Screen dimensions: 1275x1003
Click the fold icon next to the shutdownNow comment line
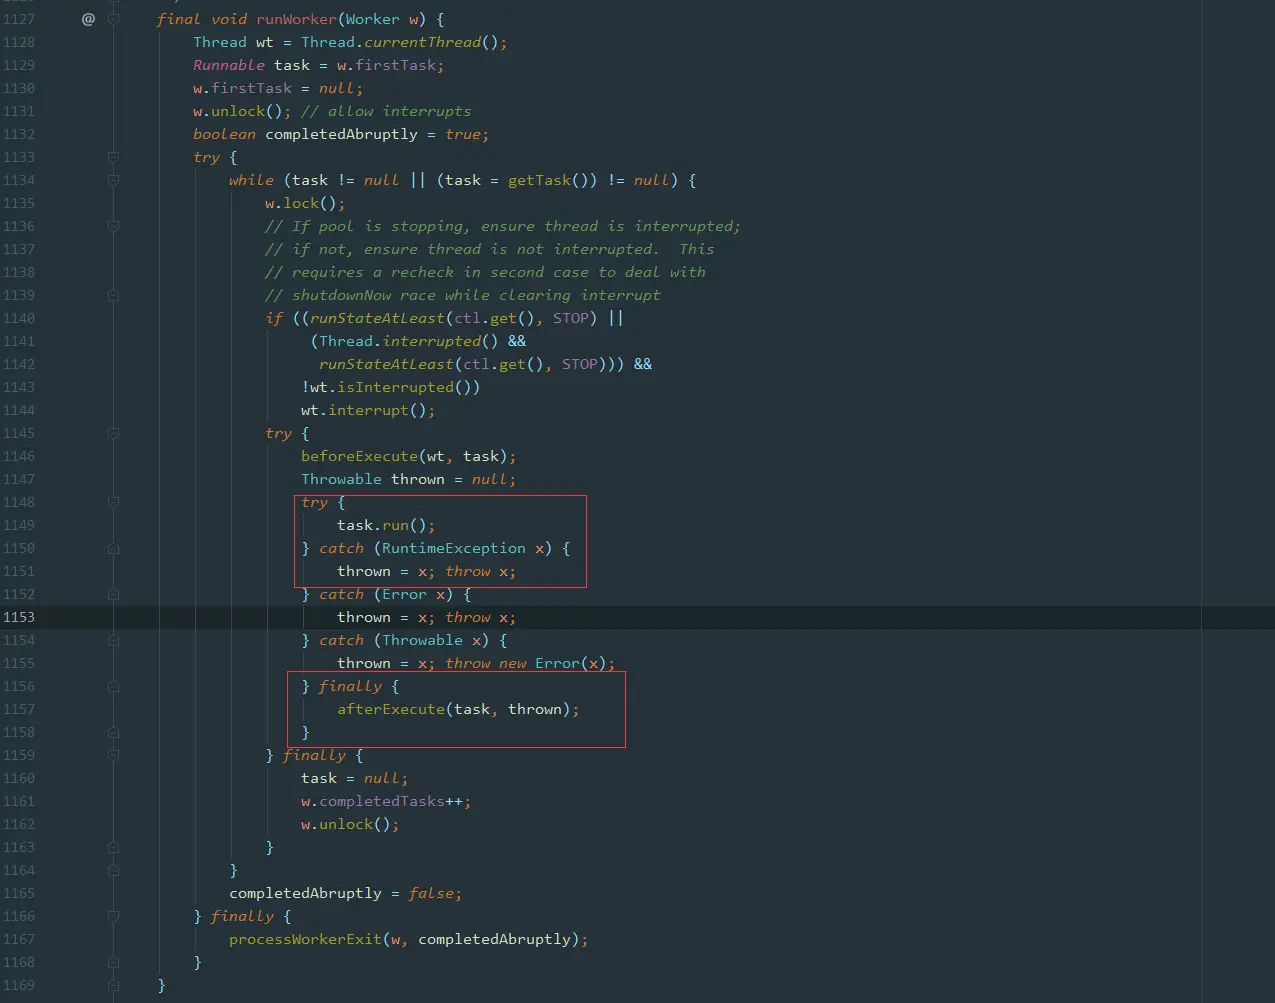pyautogui.click(x=112, y=294)
